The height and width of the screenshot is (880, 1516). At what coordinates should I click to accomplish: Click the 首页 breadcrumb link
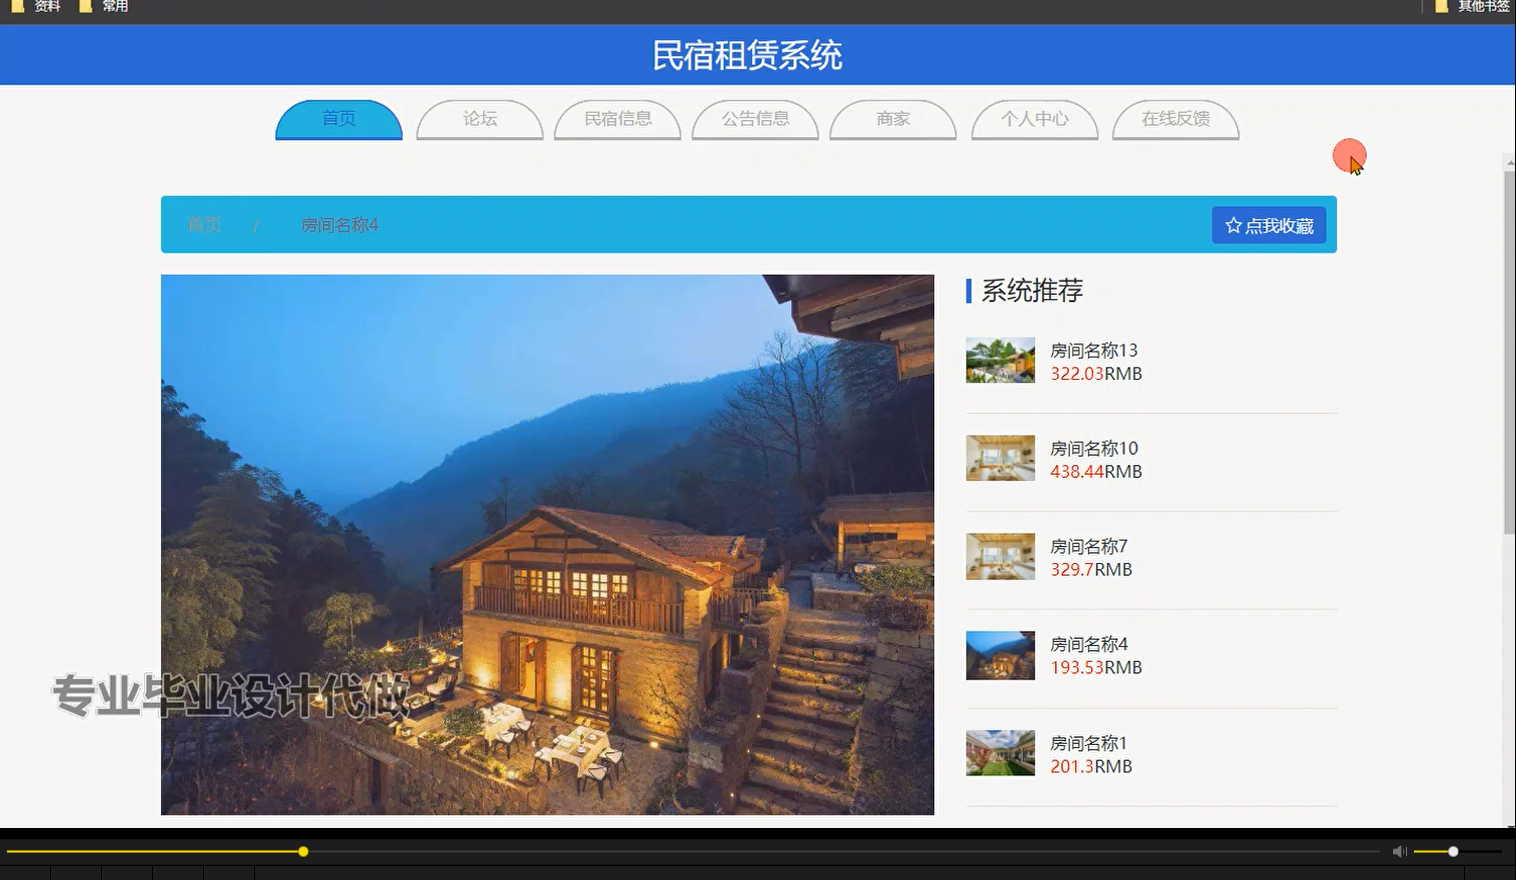[x=204, y=224]
